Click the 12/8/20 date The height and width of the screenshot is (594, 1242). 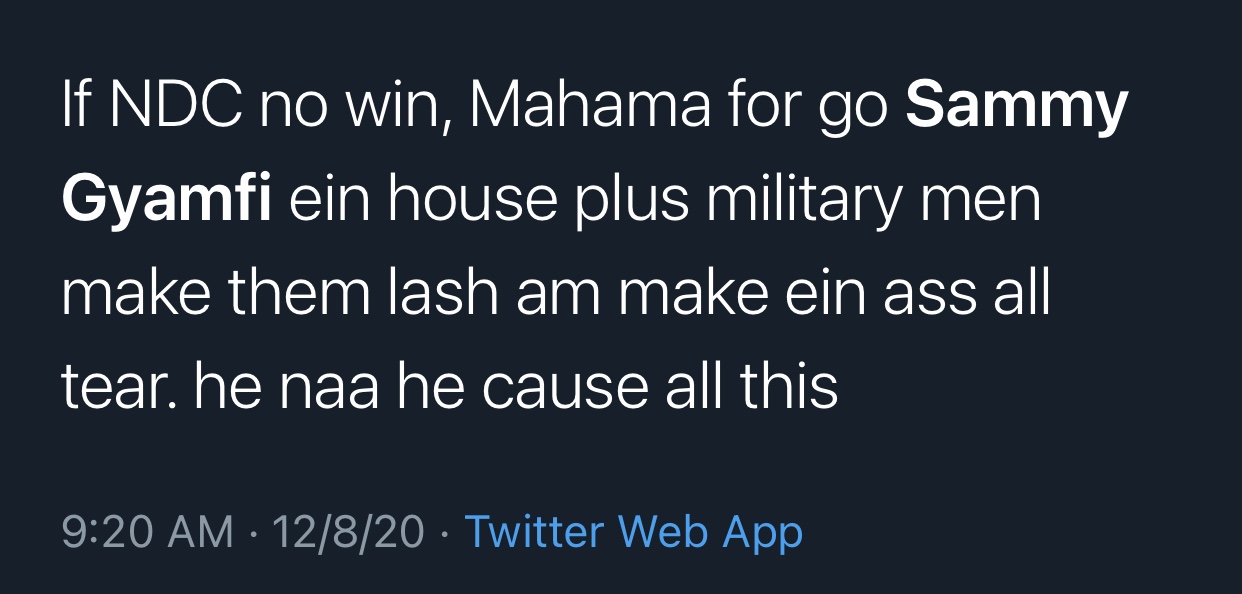[x=348, y=532]
